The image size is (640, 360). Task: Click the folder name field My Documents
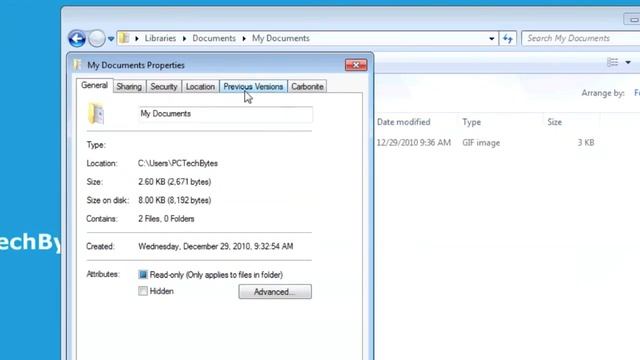click(226, 114)
